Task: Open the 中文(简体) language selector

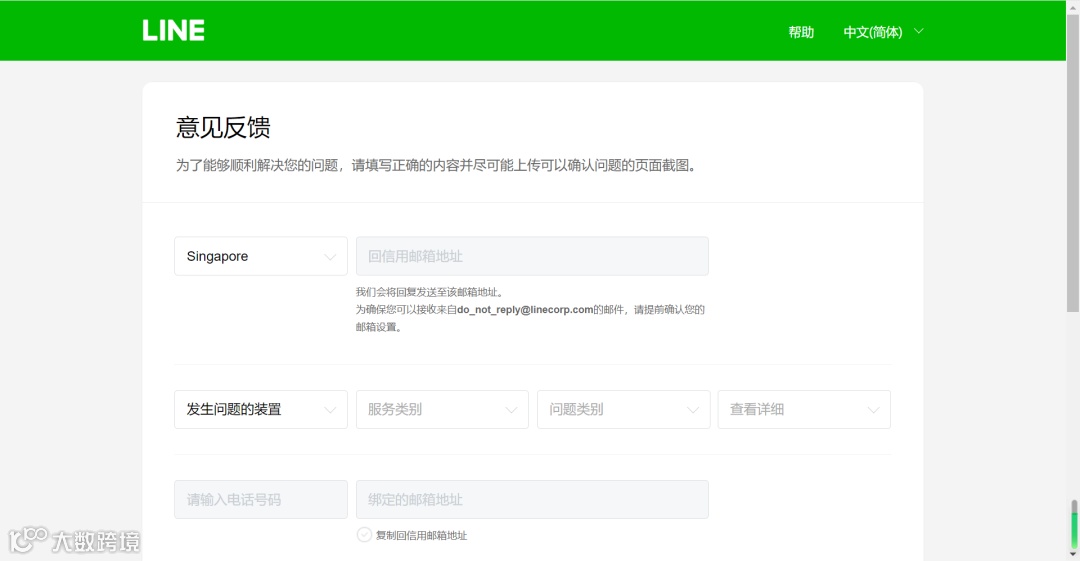Action: point(883,32)
